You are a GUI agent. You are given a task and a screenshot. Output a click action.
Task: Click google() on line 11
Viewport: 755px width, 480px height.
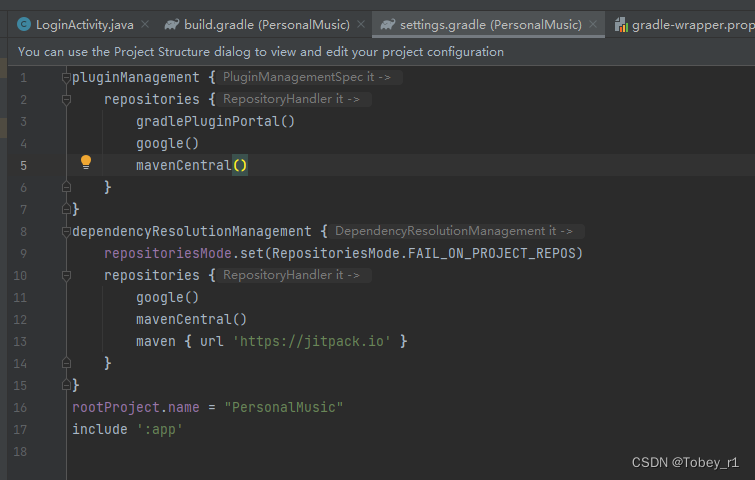(167, 298)
